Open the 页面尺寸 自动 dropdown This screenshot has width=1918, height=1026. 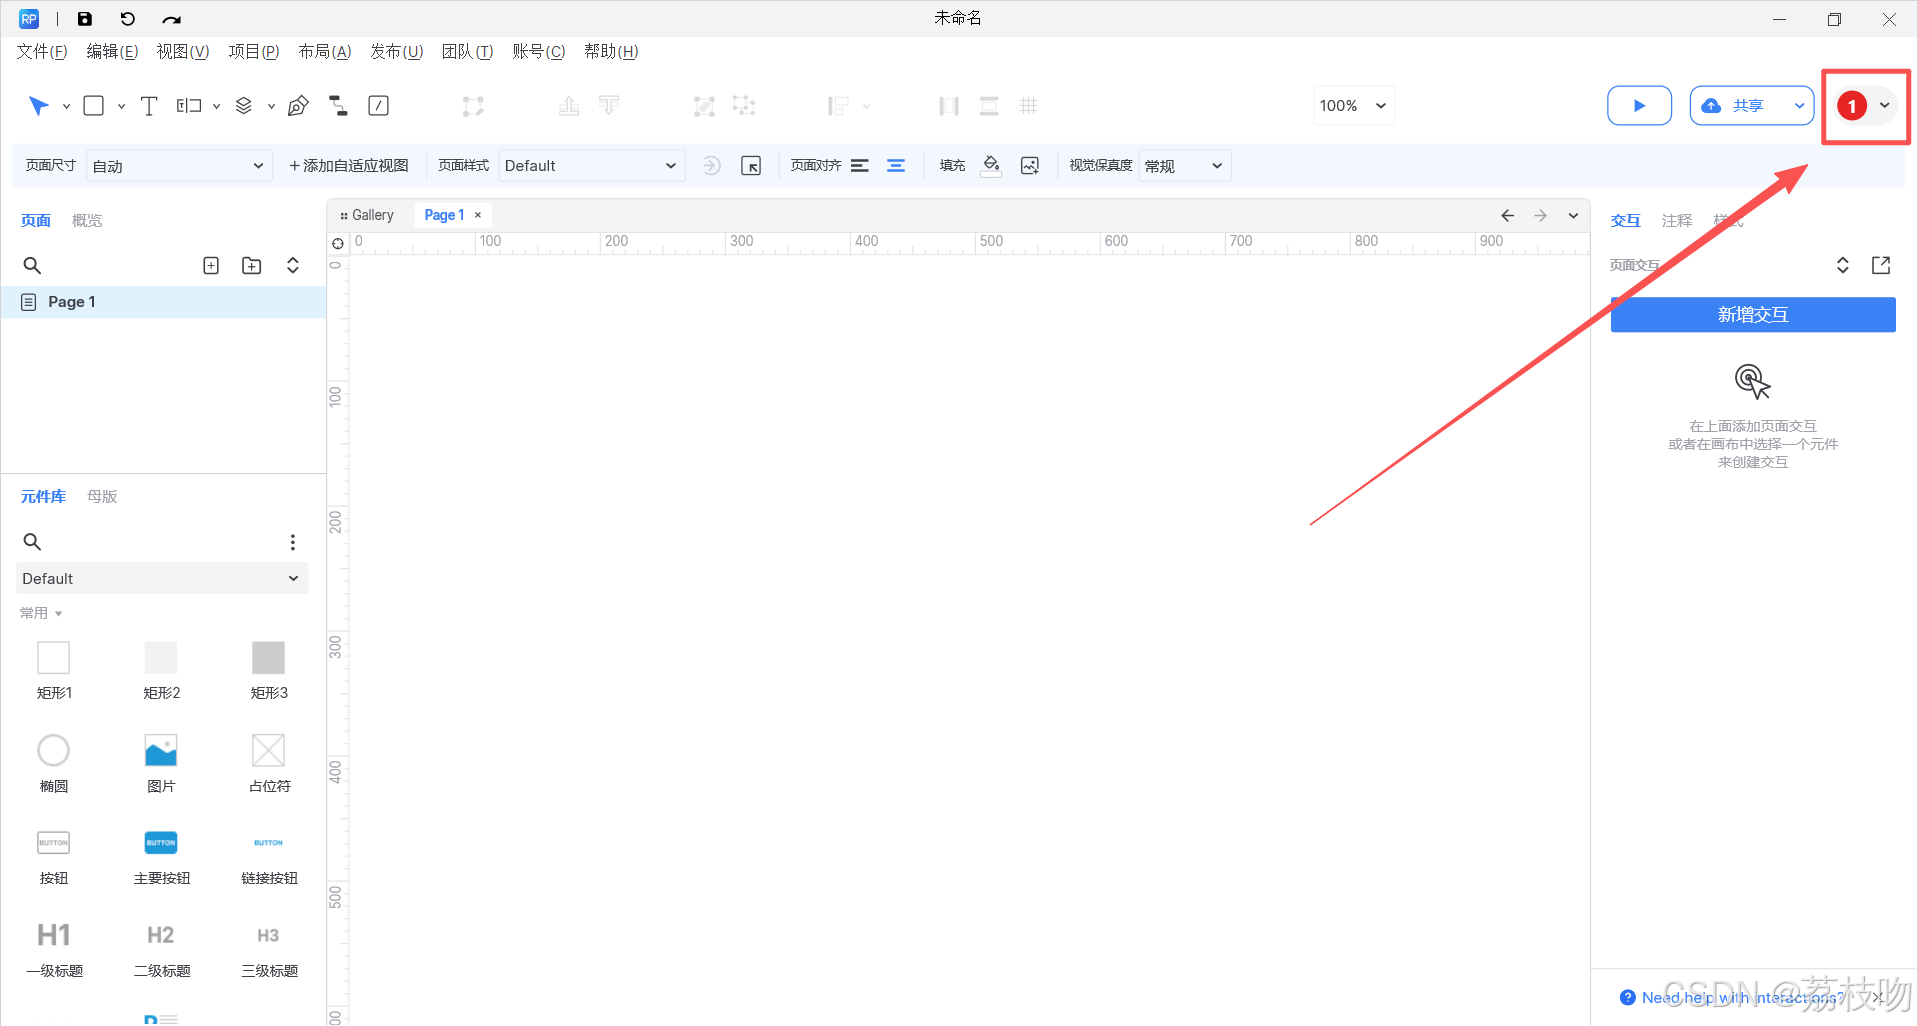[x=177, y=166]
